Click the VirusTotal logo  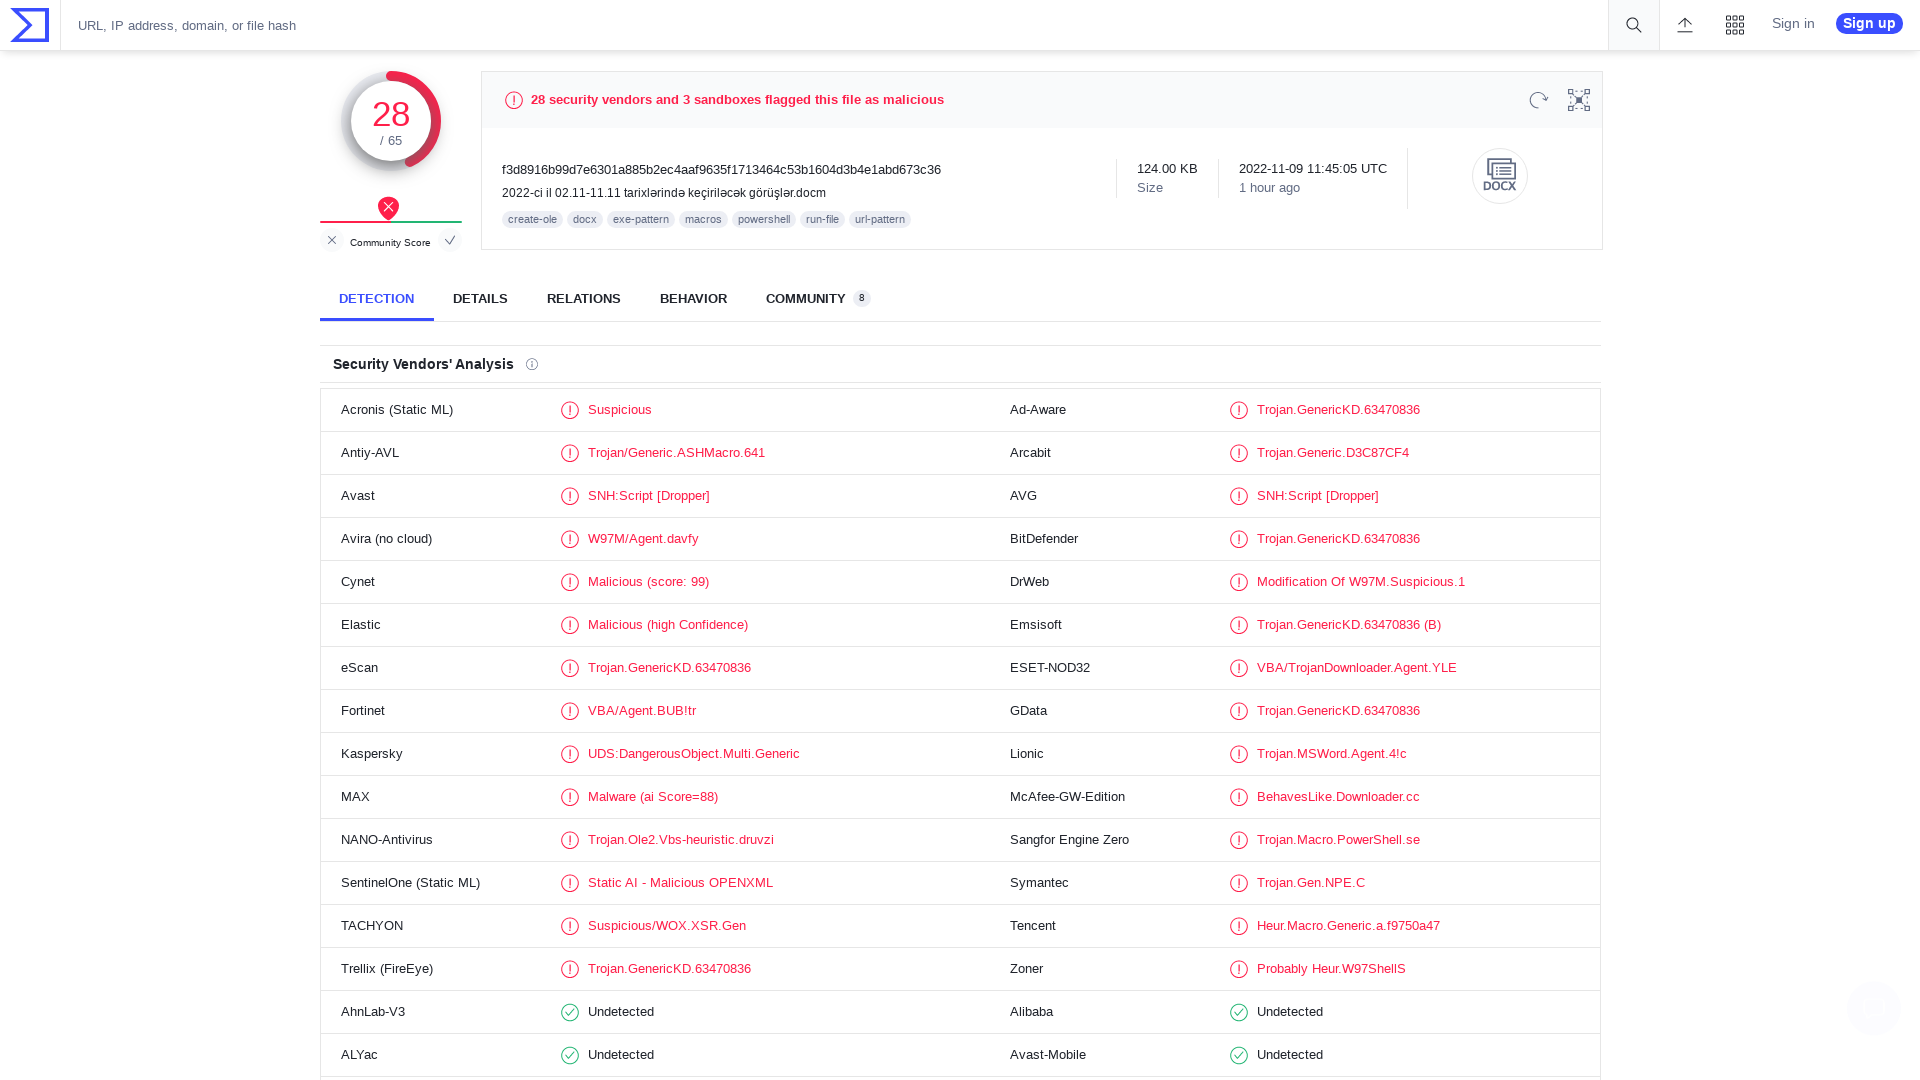pyautogui.click(x=27, y=24)
